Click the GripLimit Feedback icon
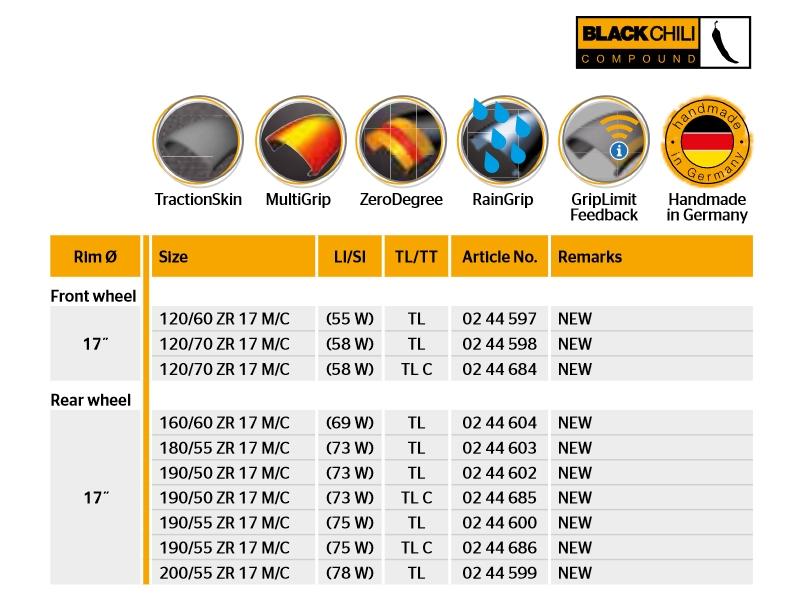The image size is (800, 600). (604, 140)
